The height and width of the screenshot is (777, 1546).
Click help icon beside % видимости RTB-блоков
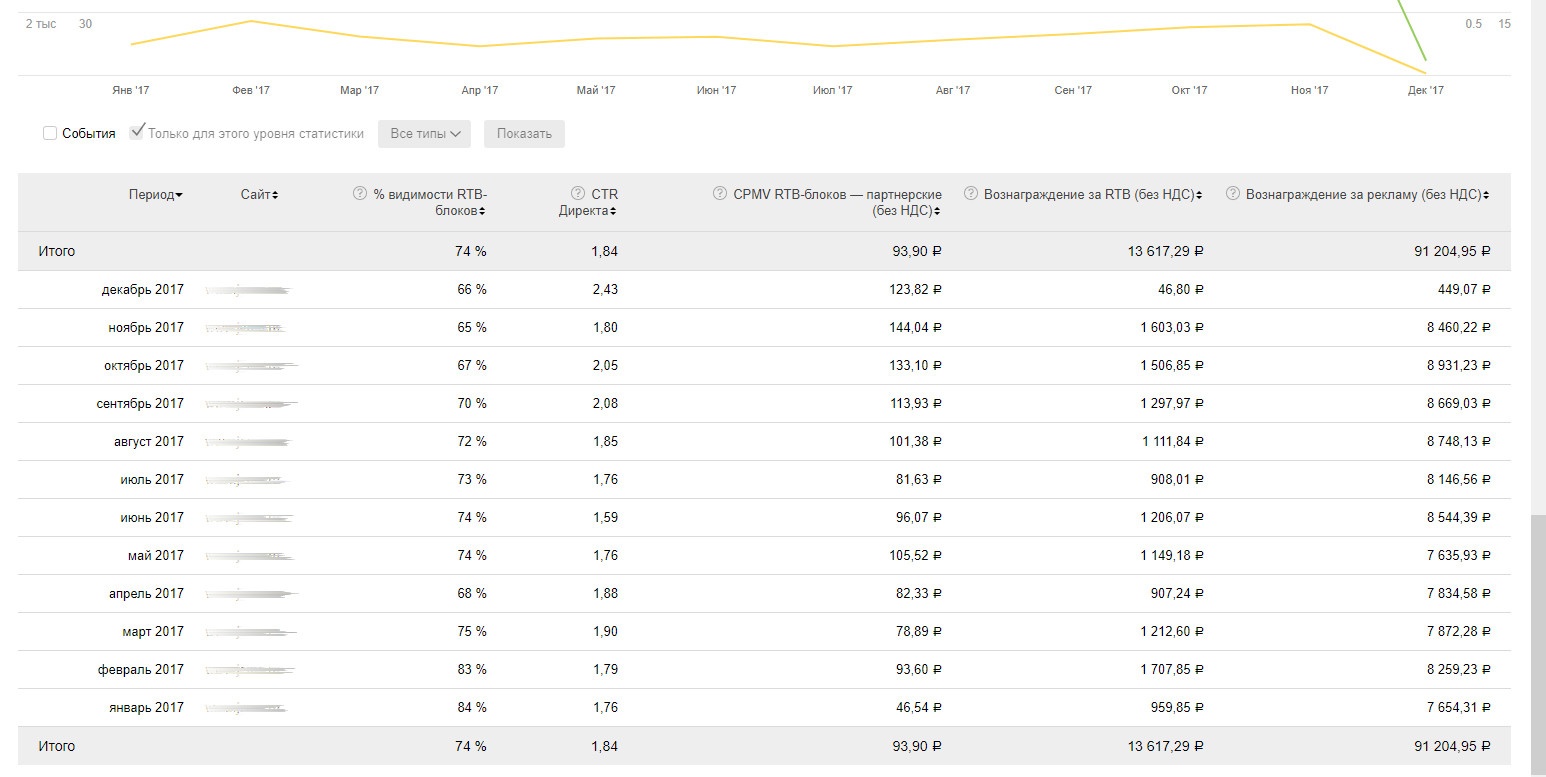click(360, 194)
